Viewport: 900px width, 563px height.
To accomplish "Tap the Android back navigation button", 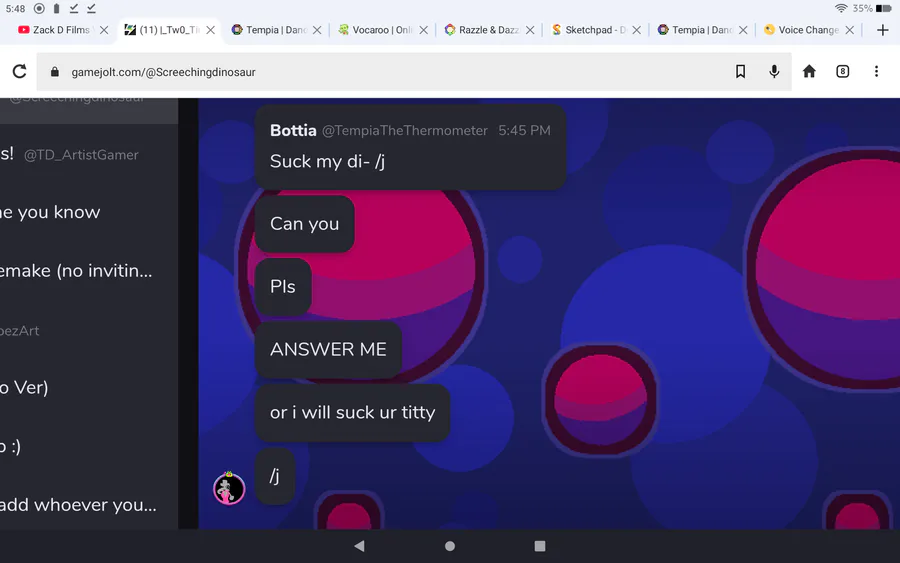I will point(359,546).
